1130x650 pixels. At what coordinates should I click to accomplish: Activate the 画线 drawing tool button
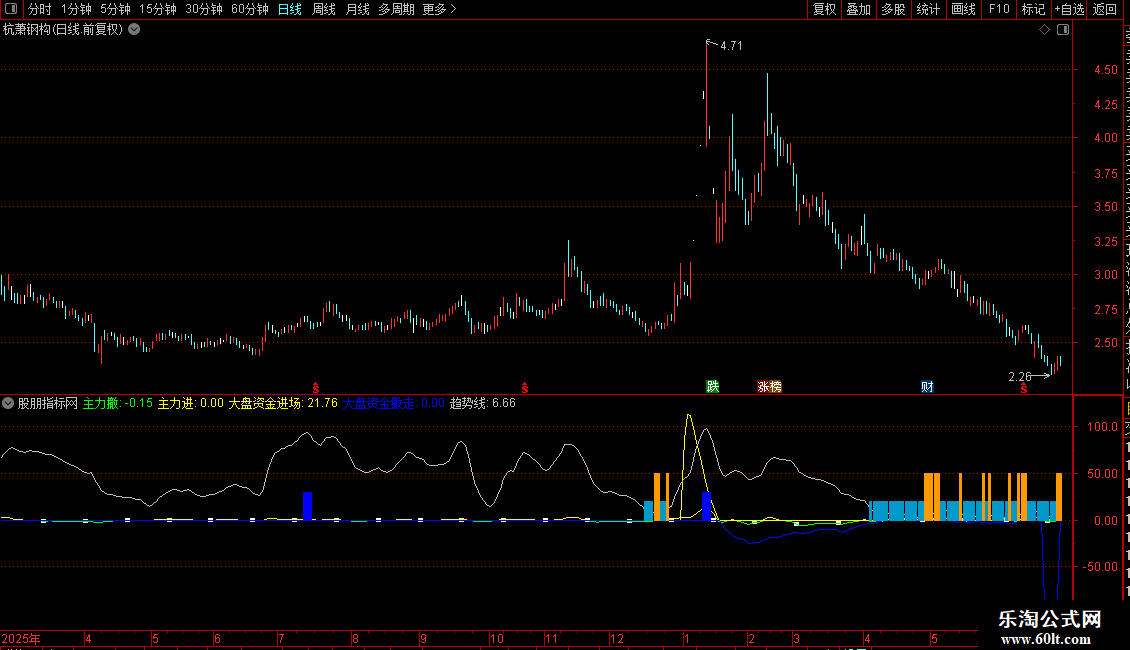pyautogui.click(x=964, y=9)
